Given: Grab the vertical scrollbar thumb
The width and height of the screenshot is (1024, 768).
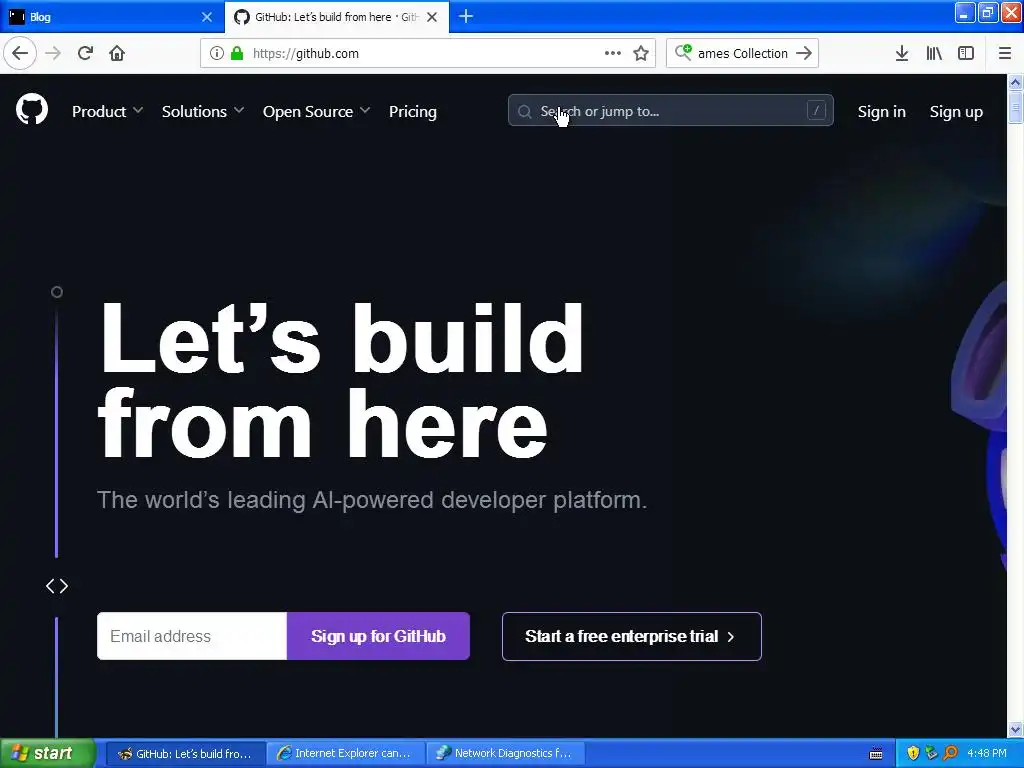Looking at the screenshot, I should [1015, 106].
